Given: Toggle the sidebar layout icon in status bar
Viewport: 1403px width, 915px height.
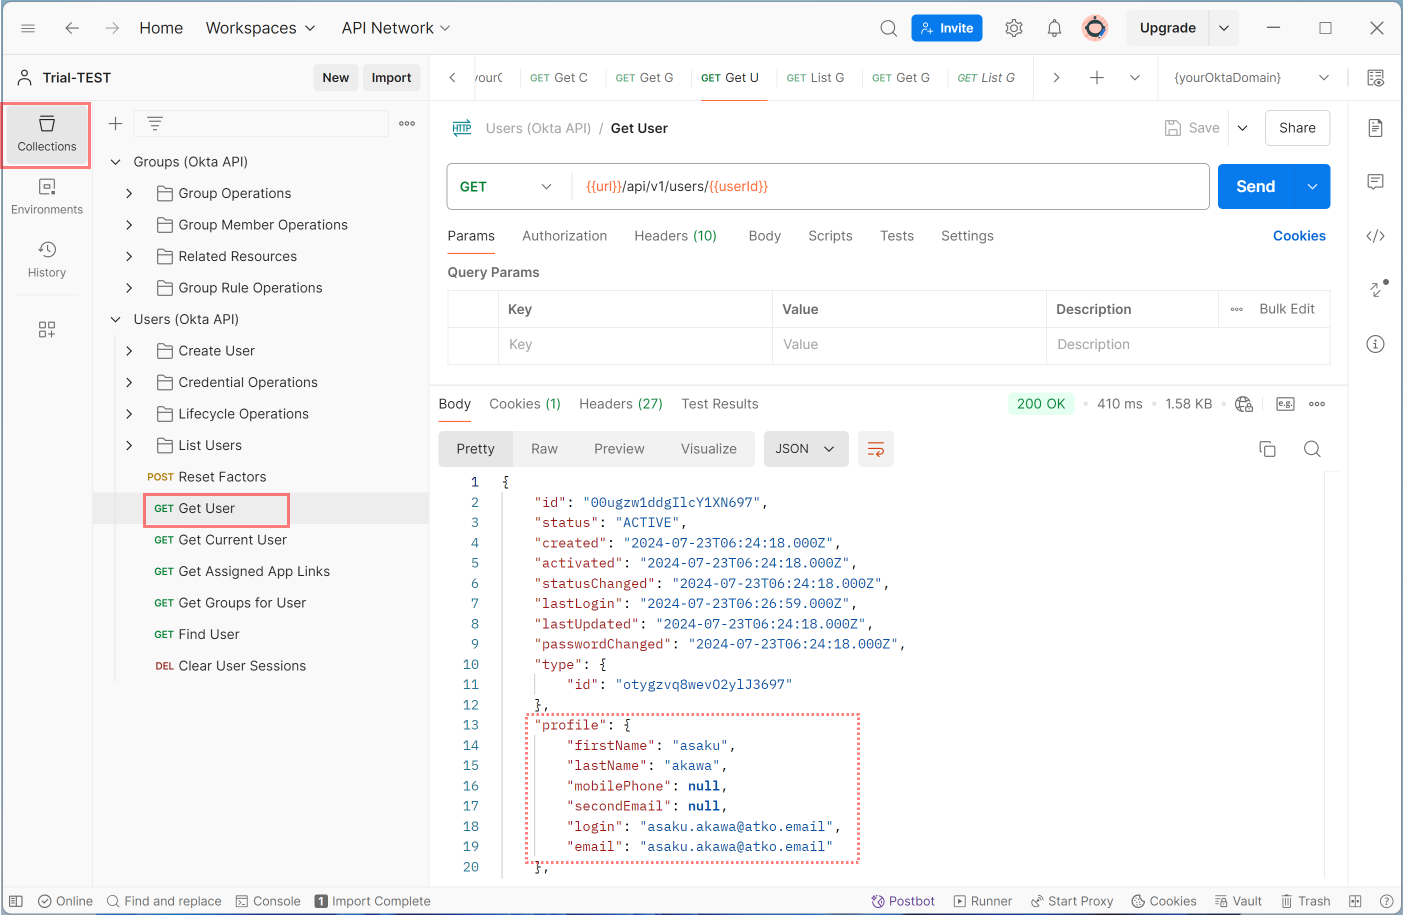Looking at the screenshot, I should pyautogui.click(x=16, y=901).
